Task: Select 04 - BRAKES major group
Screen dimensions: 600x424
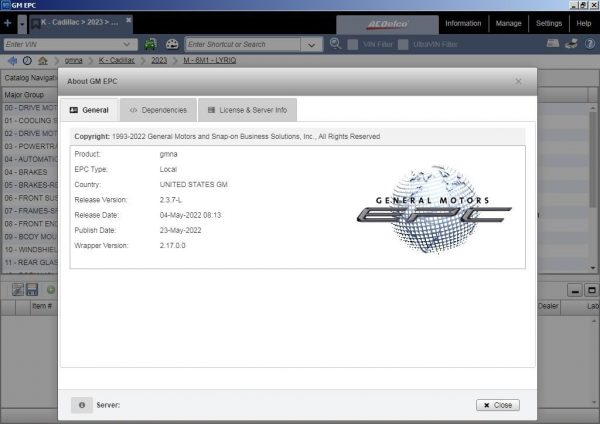Action: point(30,172)
